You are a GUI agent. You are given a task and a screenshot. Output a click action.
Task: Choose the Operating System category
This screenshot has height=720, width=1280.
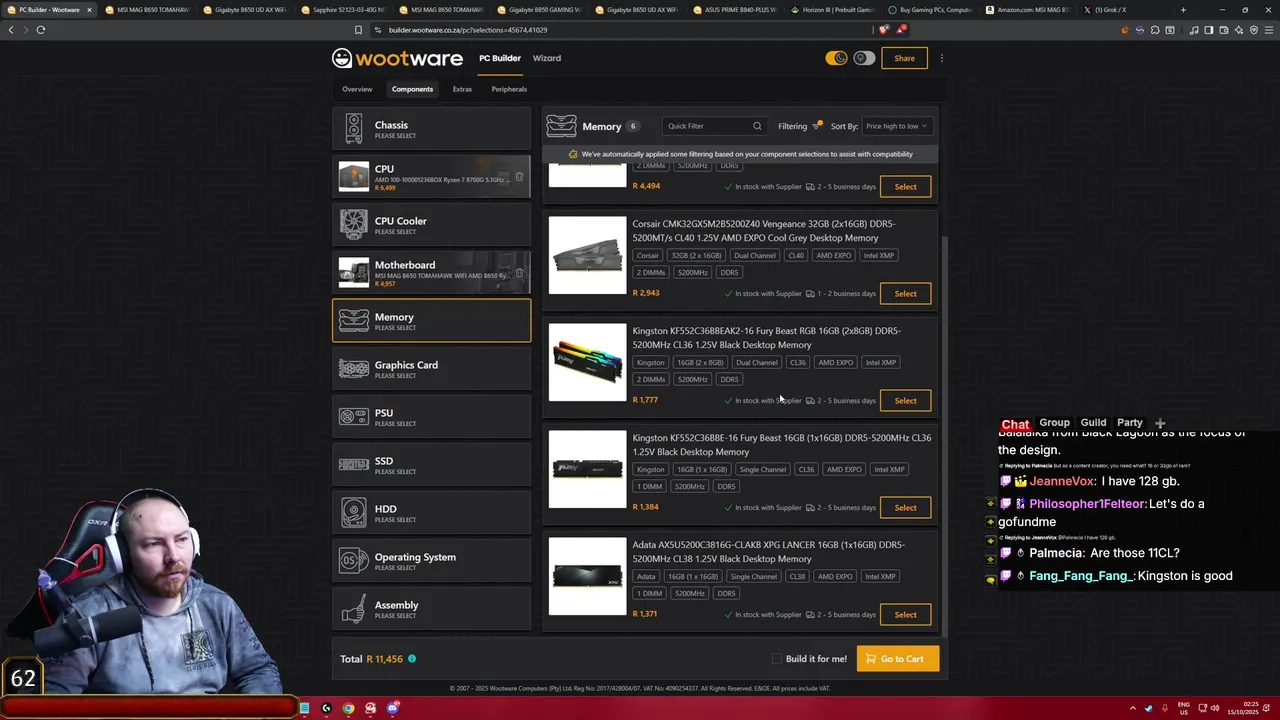click(431, 561)
